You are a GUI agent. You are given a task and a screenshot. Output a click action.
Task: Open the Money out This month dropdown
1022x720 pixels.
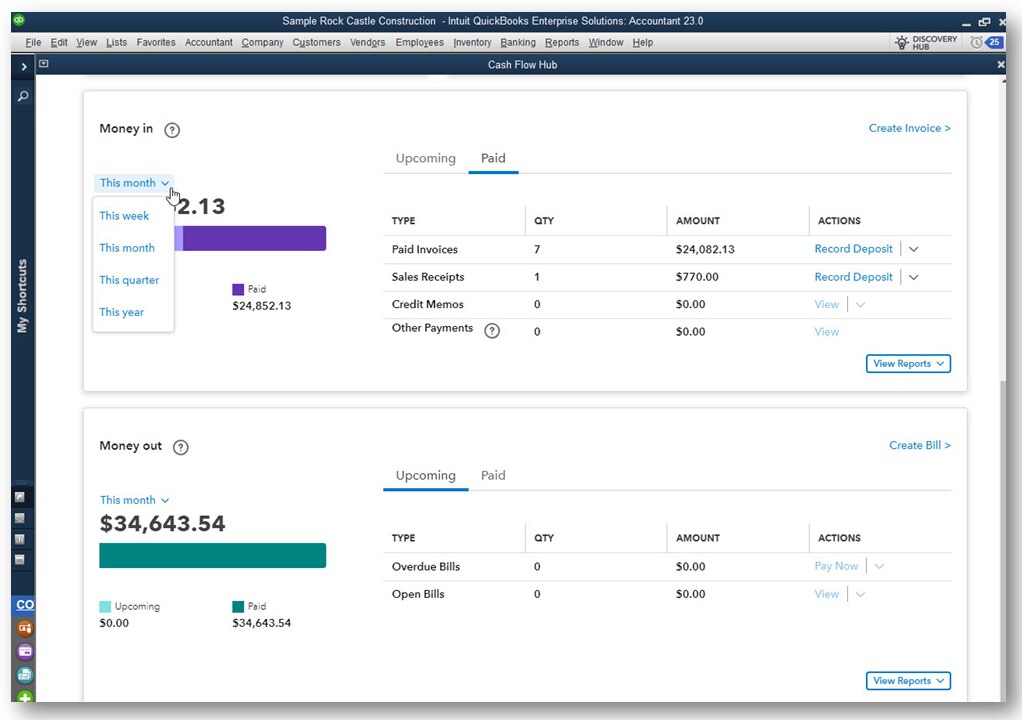click(133, 499)
